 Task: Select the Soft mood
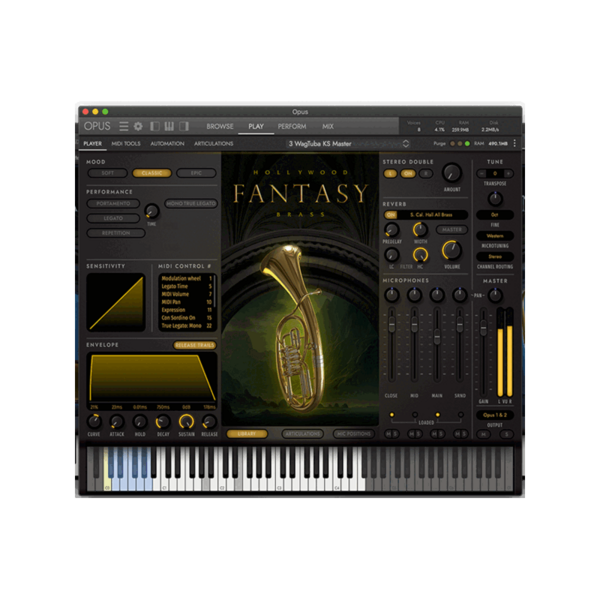pos(108,173)
